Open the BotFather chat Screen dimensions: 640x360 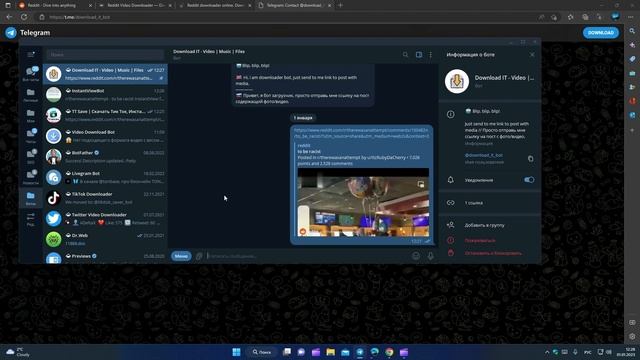coord(105,157)
